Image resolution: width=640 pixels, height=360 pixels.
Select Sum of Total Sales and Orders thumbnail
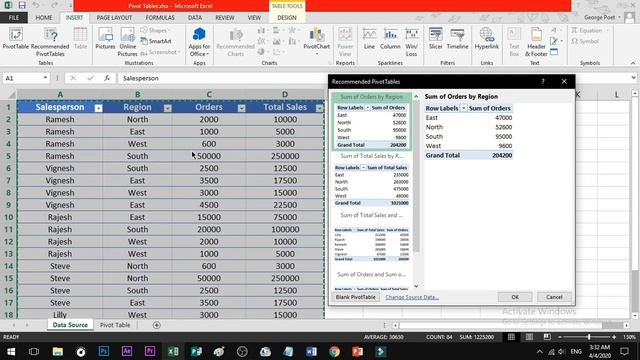[371, 238]
